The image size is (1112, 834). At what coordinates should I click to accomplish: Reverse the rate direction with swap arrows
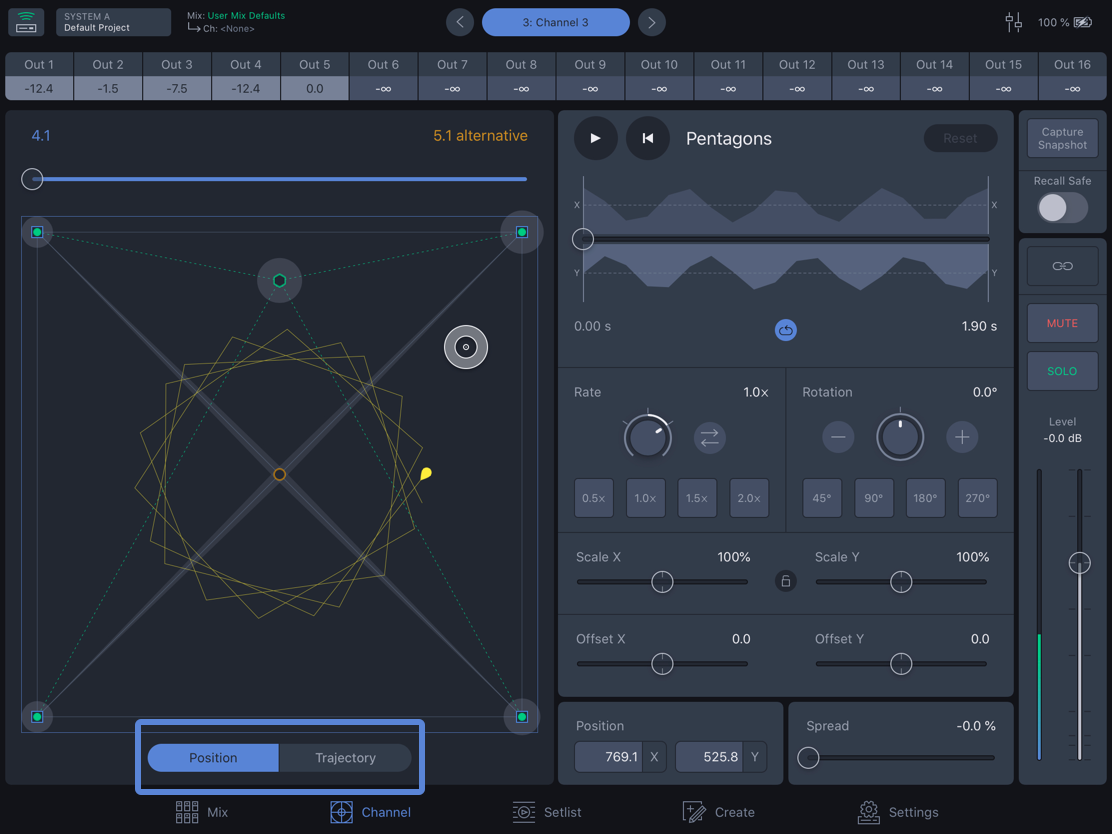[x=709, y=438]
